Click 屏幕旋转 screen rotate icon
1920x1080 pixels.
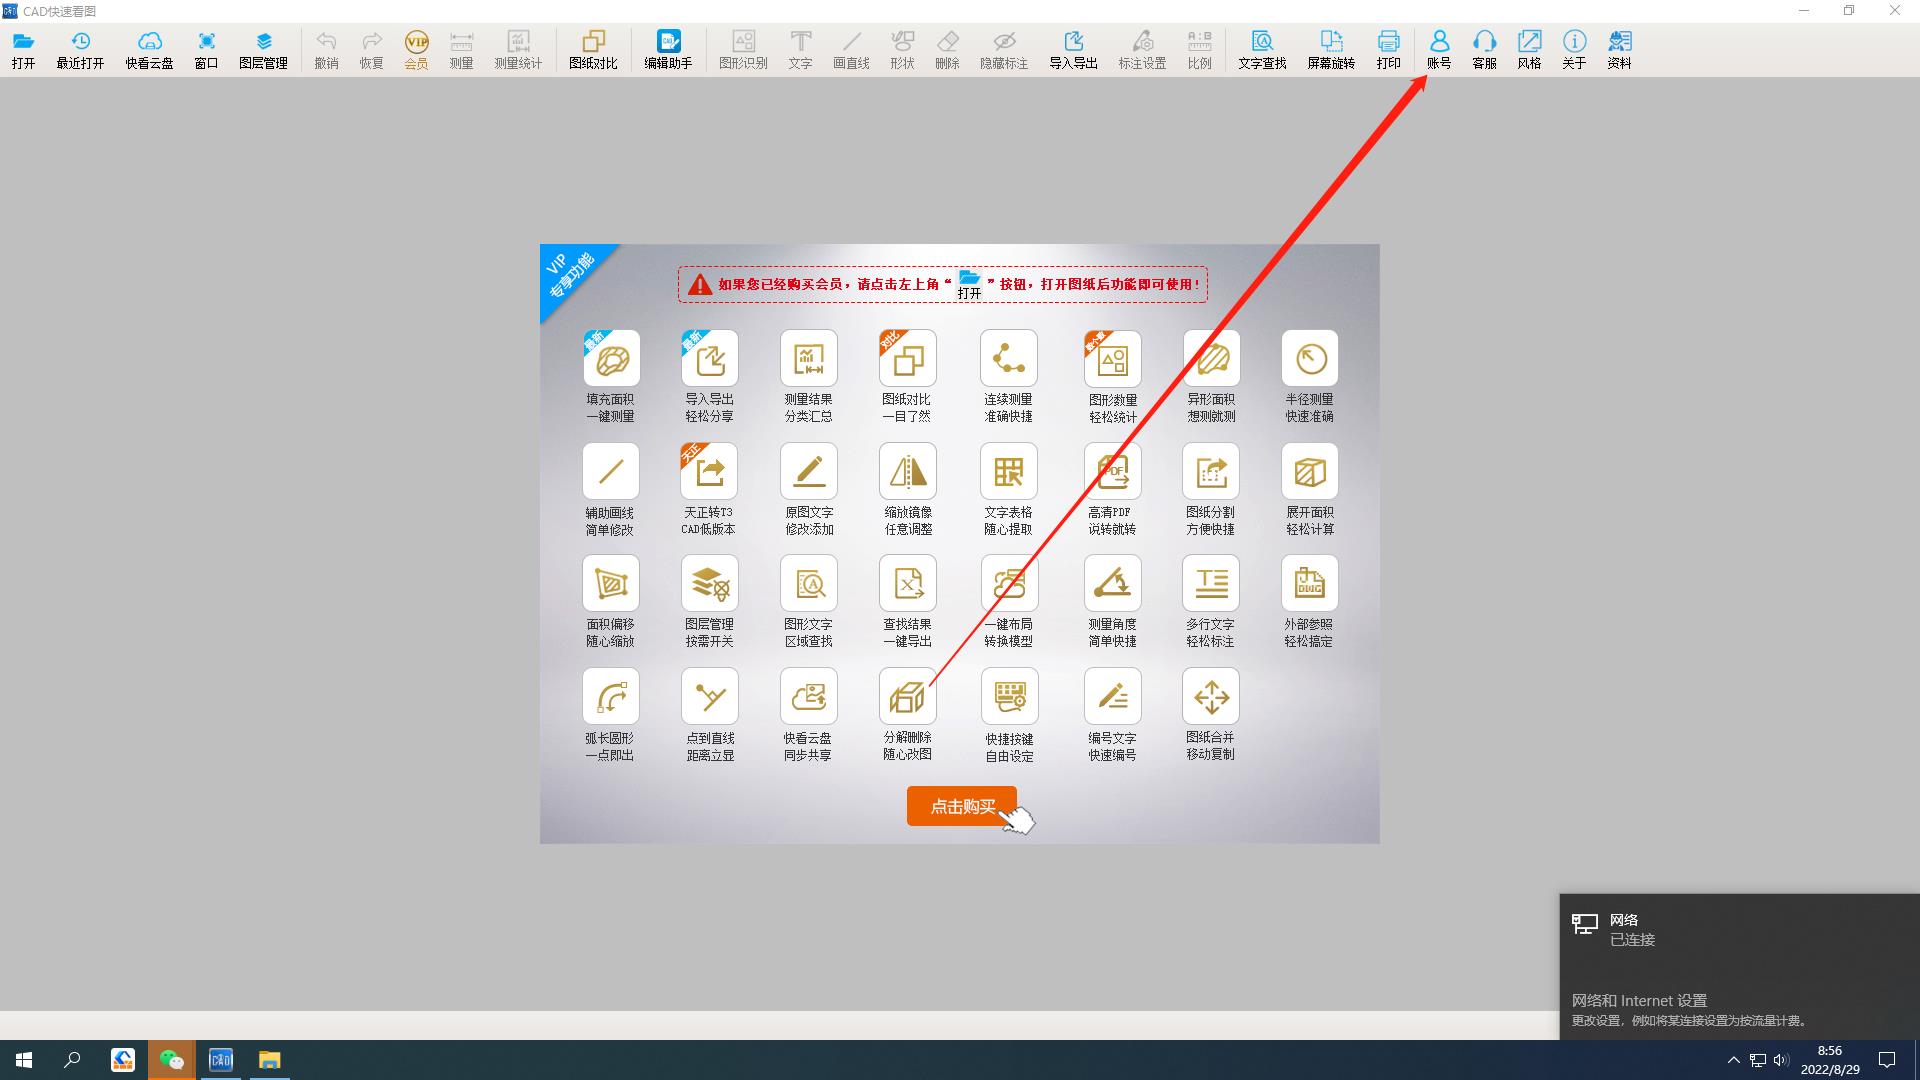coord(1331,41)
